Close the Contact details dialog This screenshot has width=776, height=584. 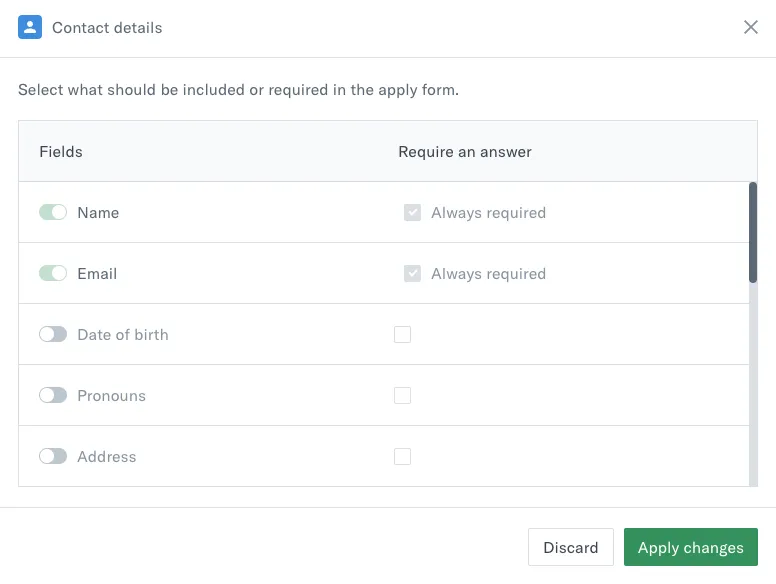(x=751, y=27)
